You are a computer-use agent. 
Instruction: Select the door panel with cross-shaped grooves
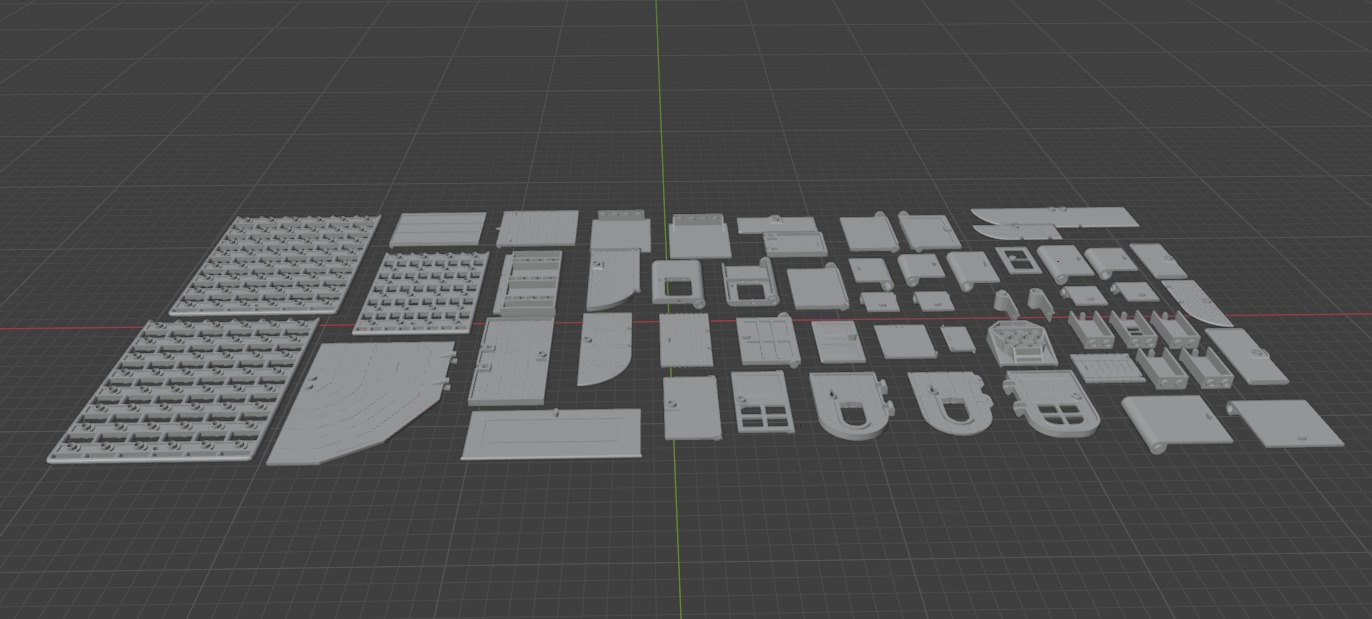pyautogui.click(x=766, y=340)
